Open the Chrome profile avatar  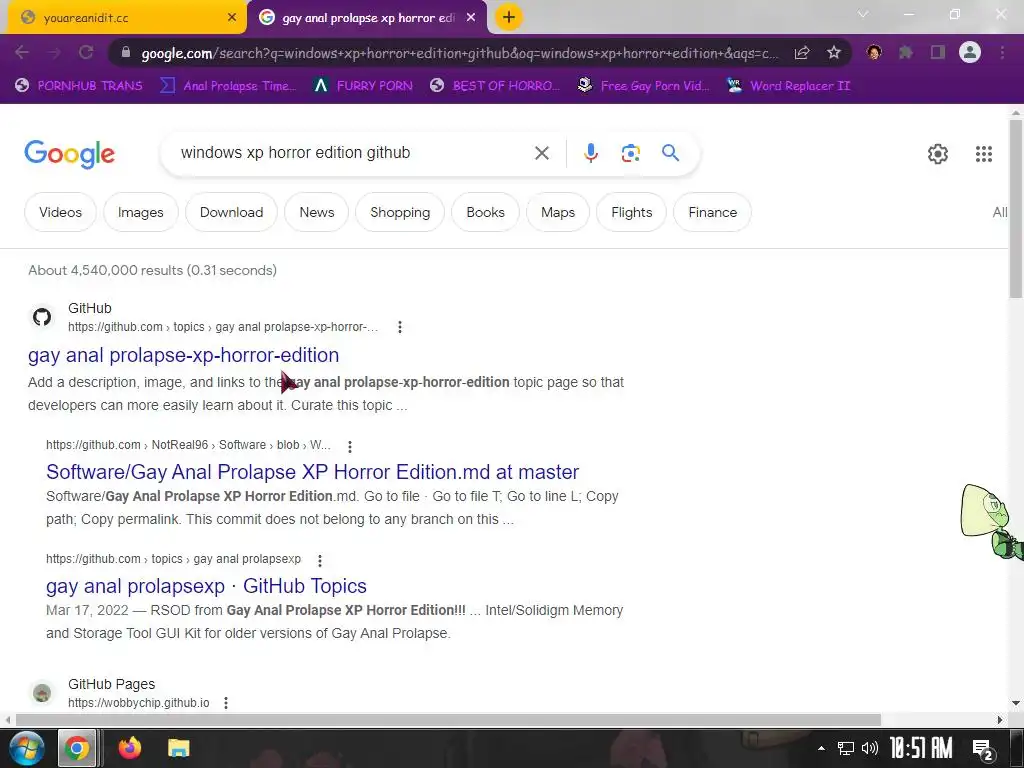click(970, 52)
